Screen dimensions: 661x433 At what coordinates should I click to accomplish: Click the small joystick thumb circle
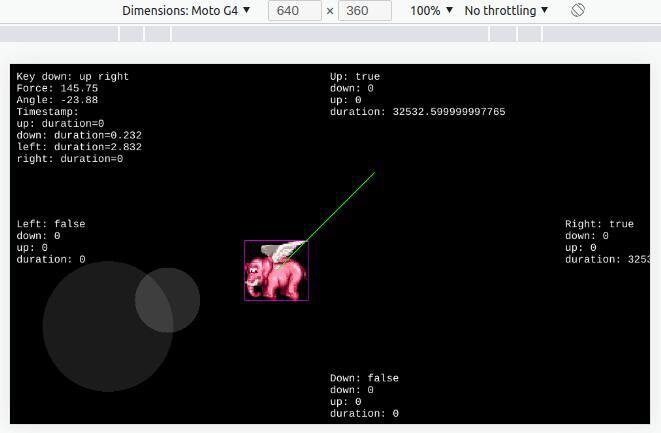pyautogui.click(x=167, y=300)
